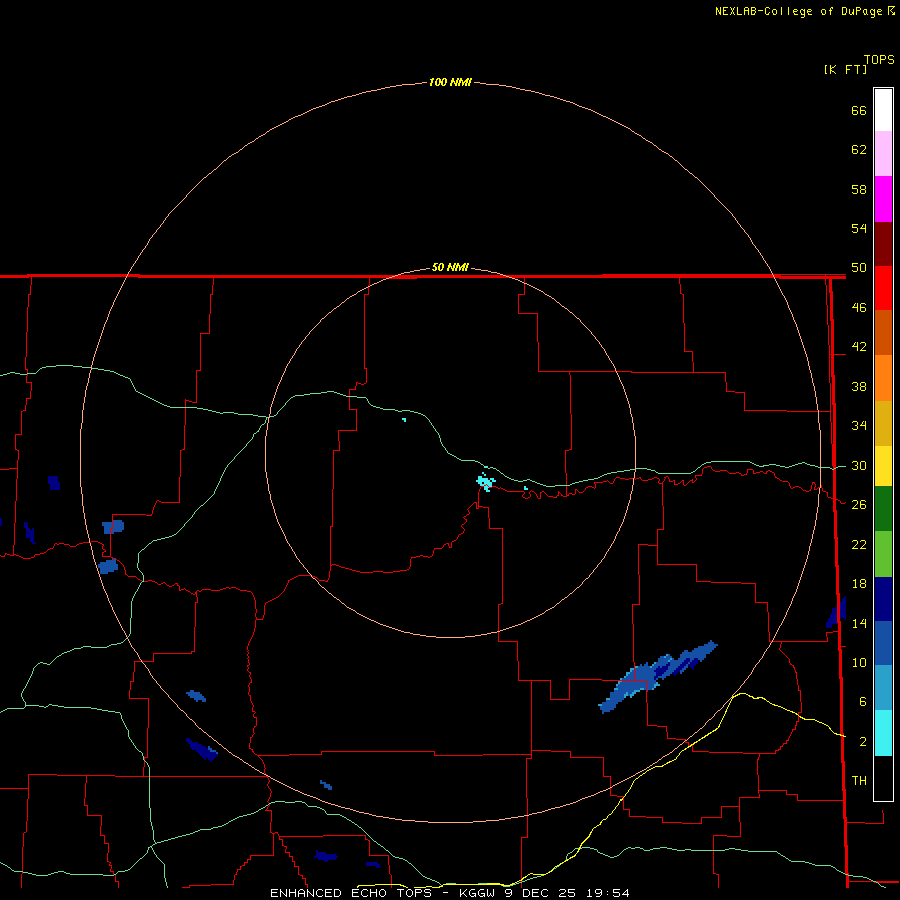This screenshot has height=900, width=900.
Task: Click the white swatch in the tops scale
Action: [x=883, y=110]
